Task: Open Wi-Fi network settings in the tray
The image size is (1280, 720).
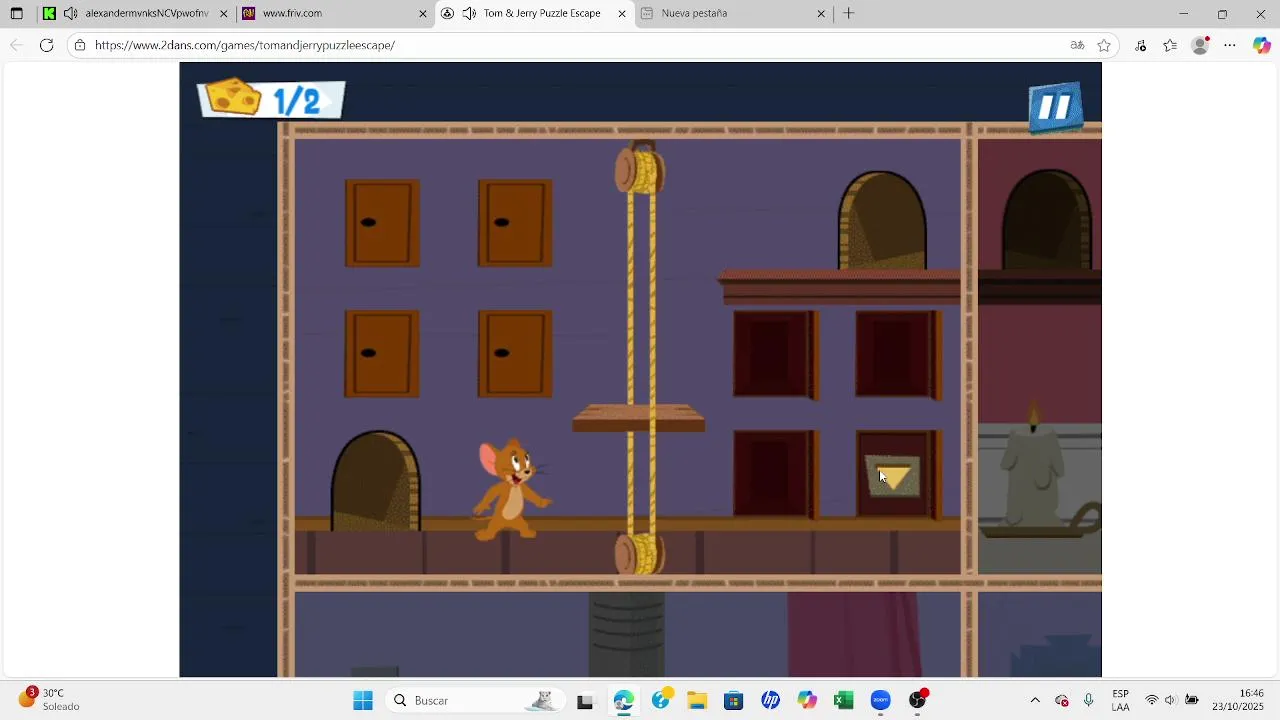Action: 1152,700
